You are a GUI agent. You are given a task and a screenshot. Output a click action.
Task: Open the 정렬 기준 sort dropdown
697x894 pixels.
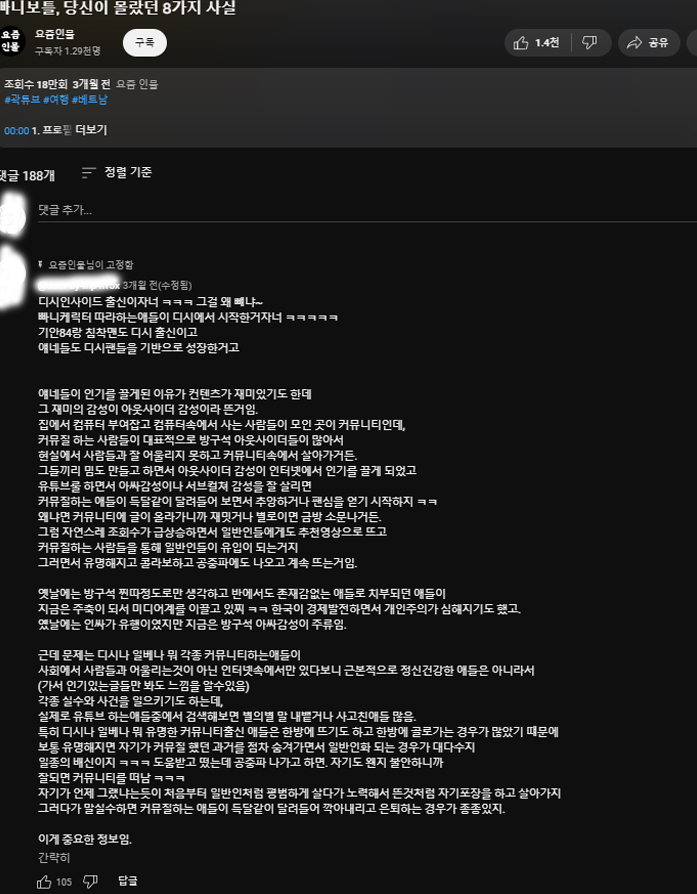(x=117, y=172)
